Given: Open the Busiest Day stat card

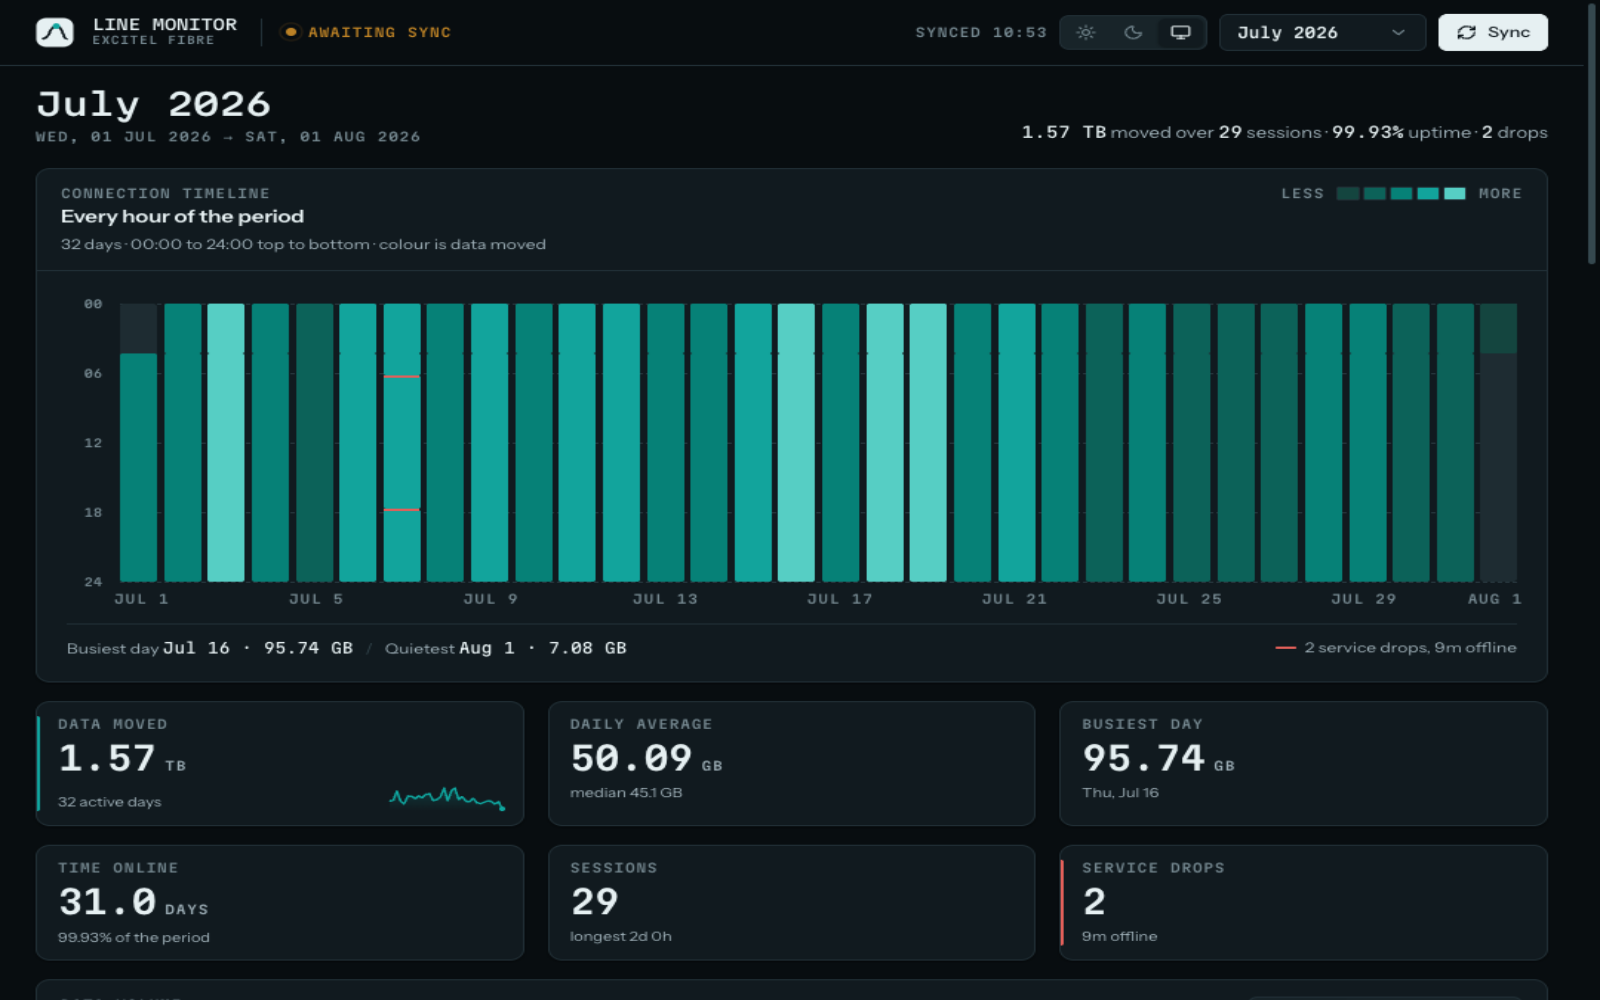Looking at the screenshot, I should coord(1303,763).
